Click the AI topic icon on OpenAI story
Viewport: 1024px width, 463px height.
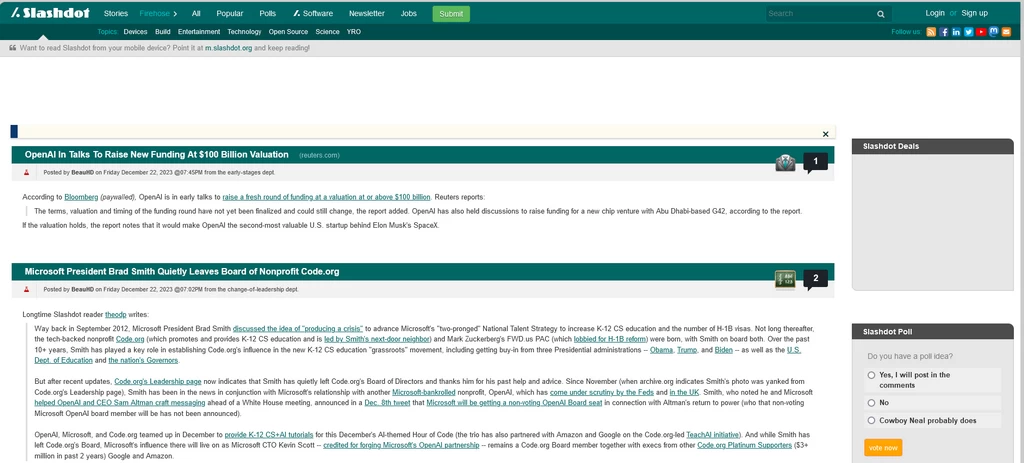pos(785,163)
